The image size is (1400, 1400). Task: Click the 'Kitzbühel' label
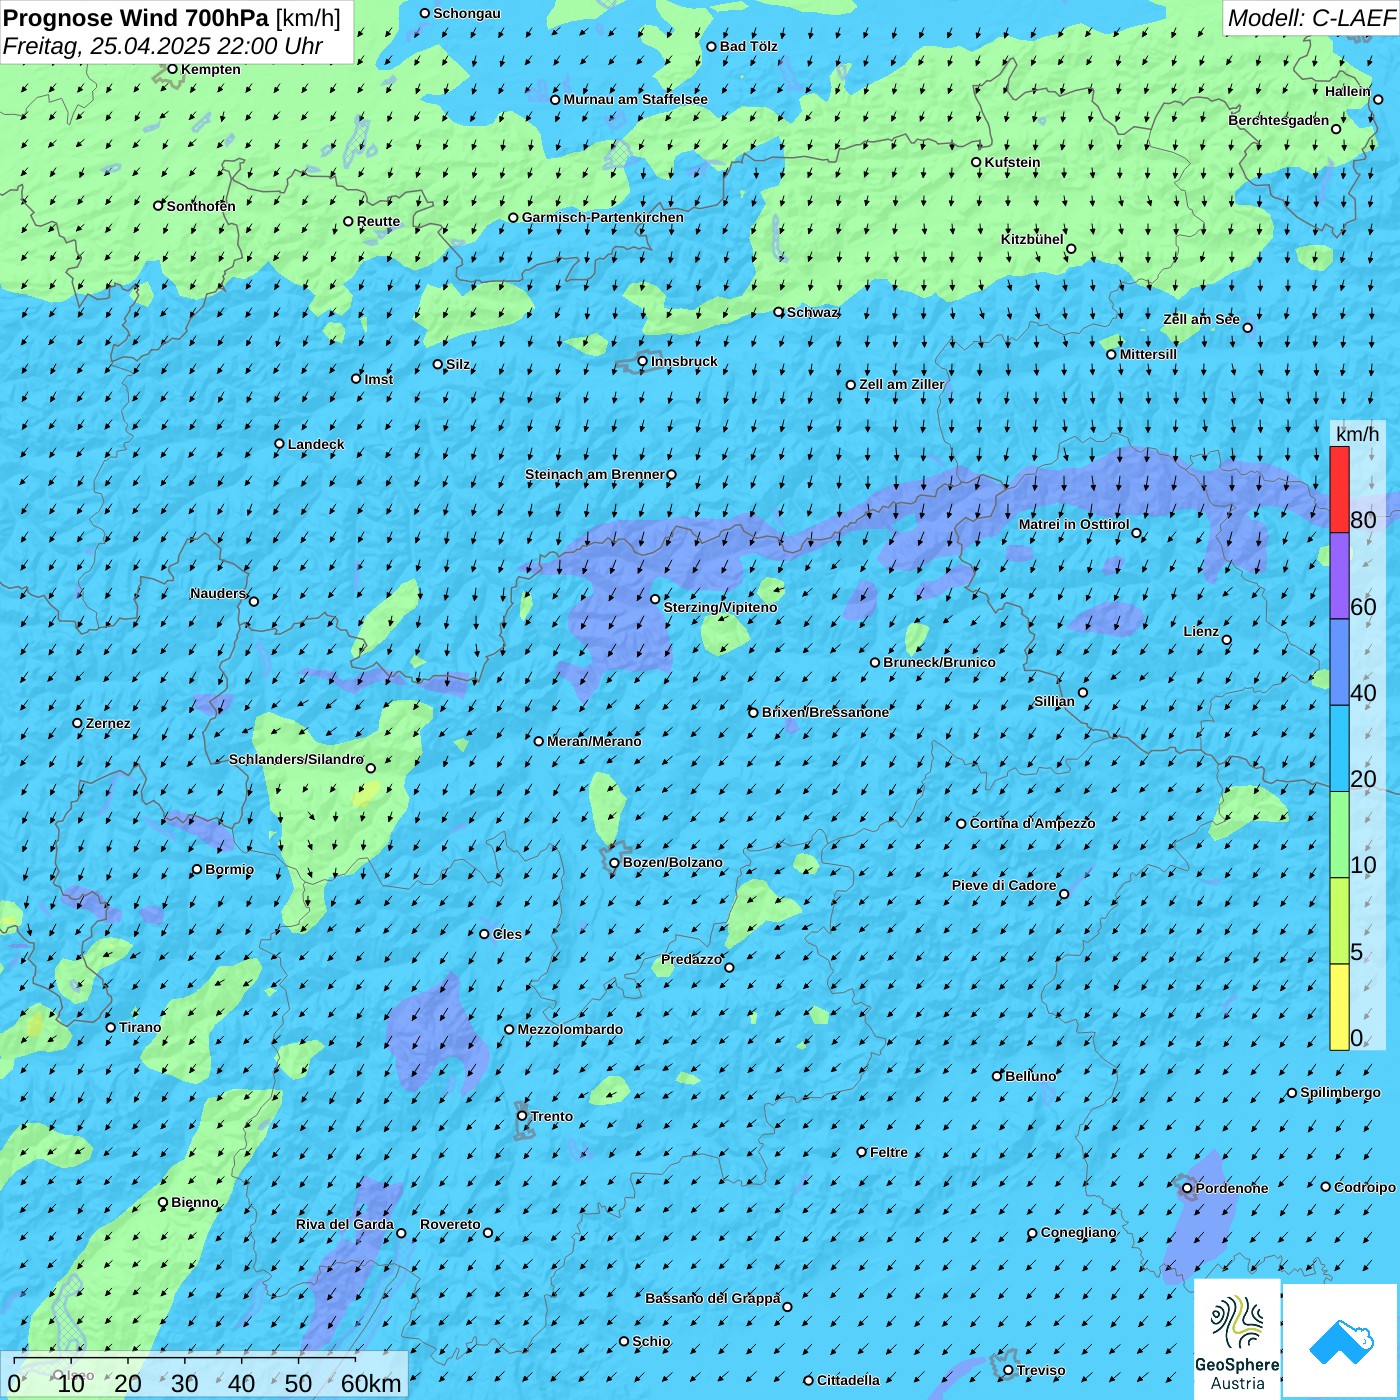pyautogui.click(x=1032, y=239)
